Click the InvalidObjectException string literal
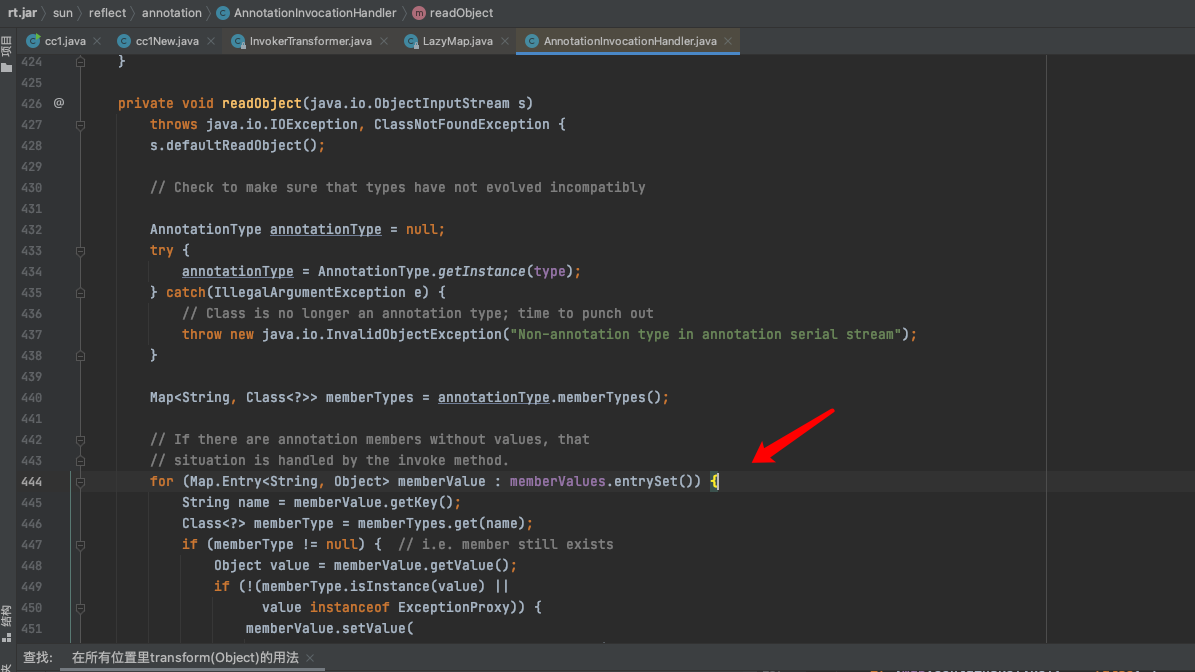Screen dimensions: 1195x672 coord(706,334)
